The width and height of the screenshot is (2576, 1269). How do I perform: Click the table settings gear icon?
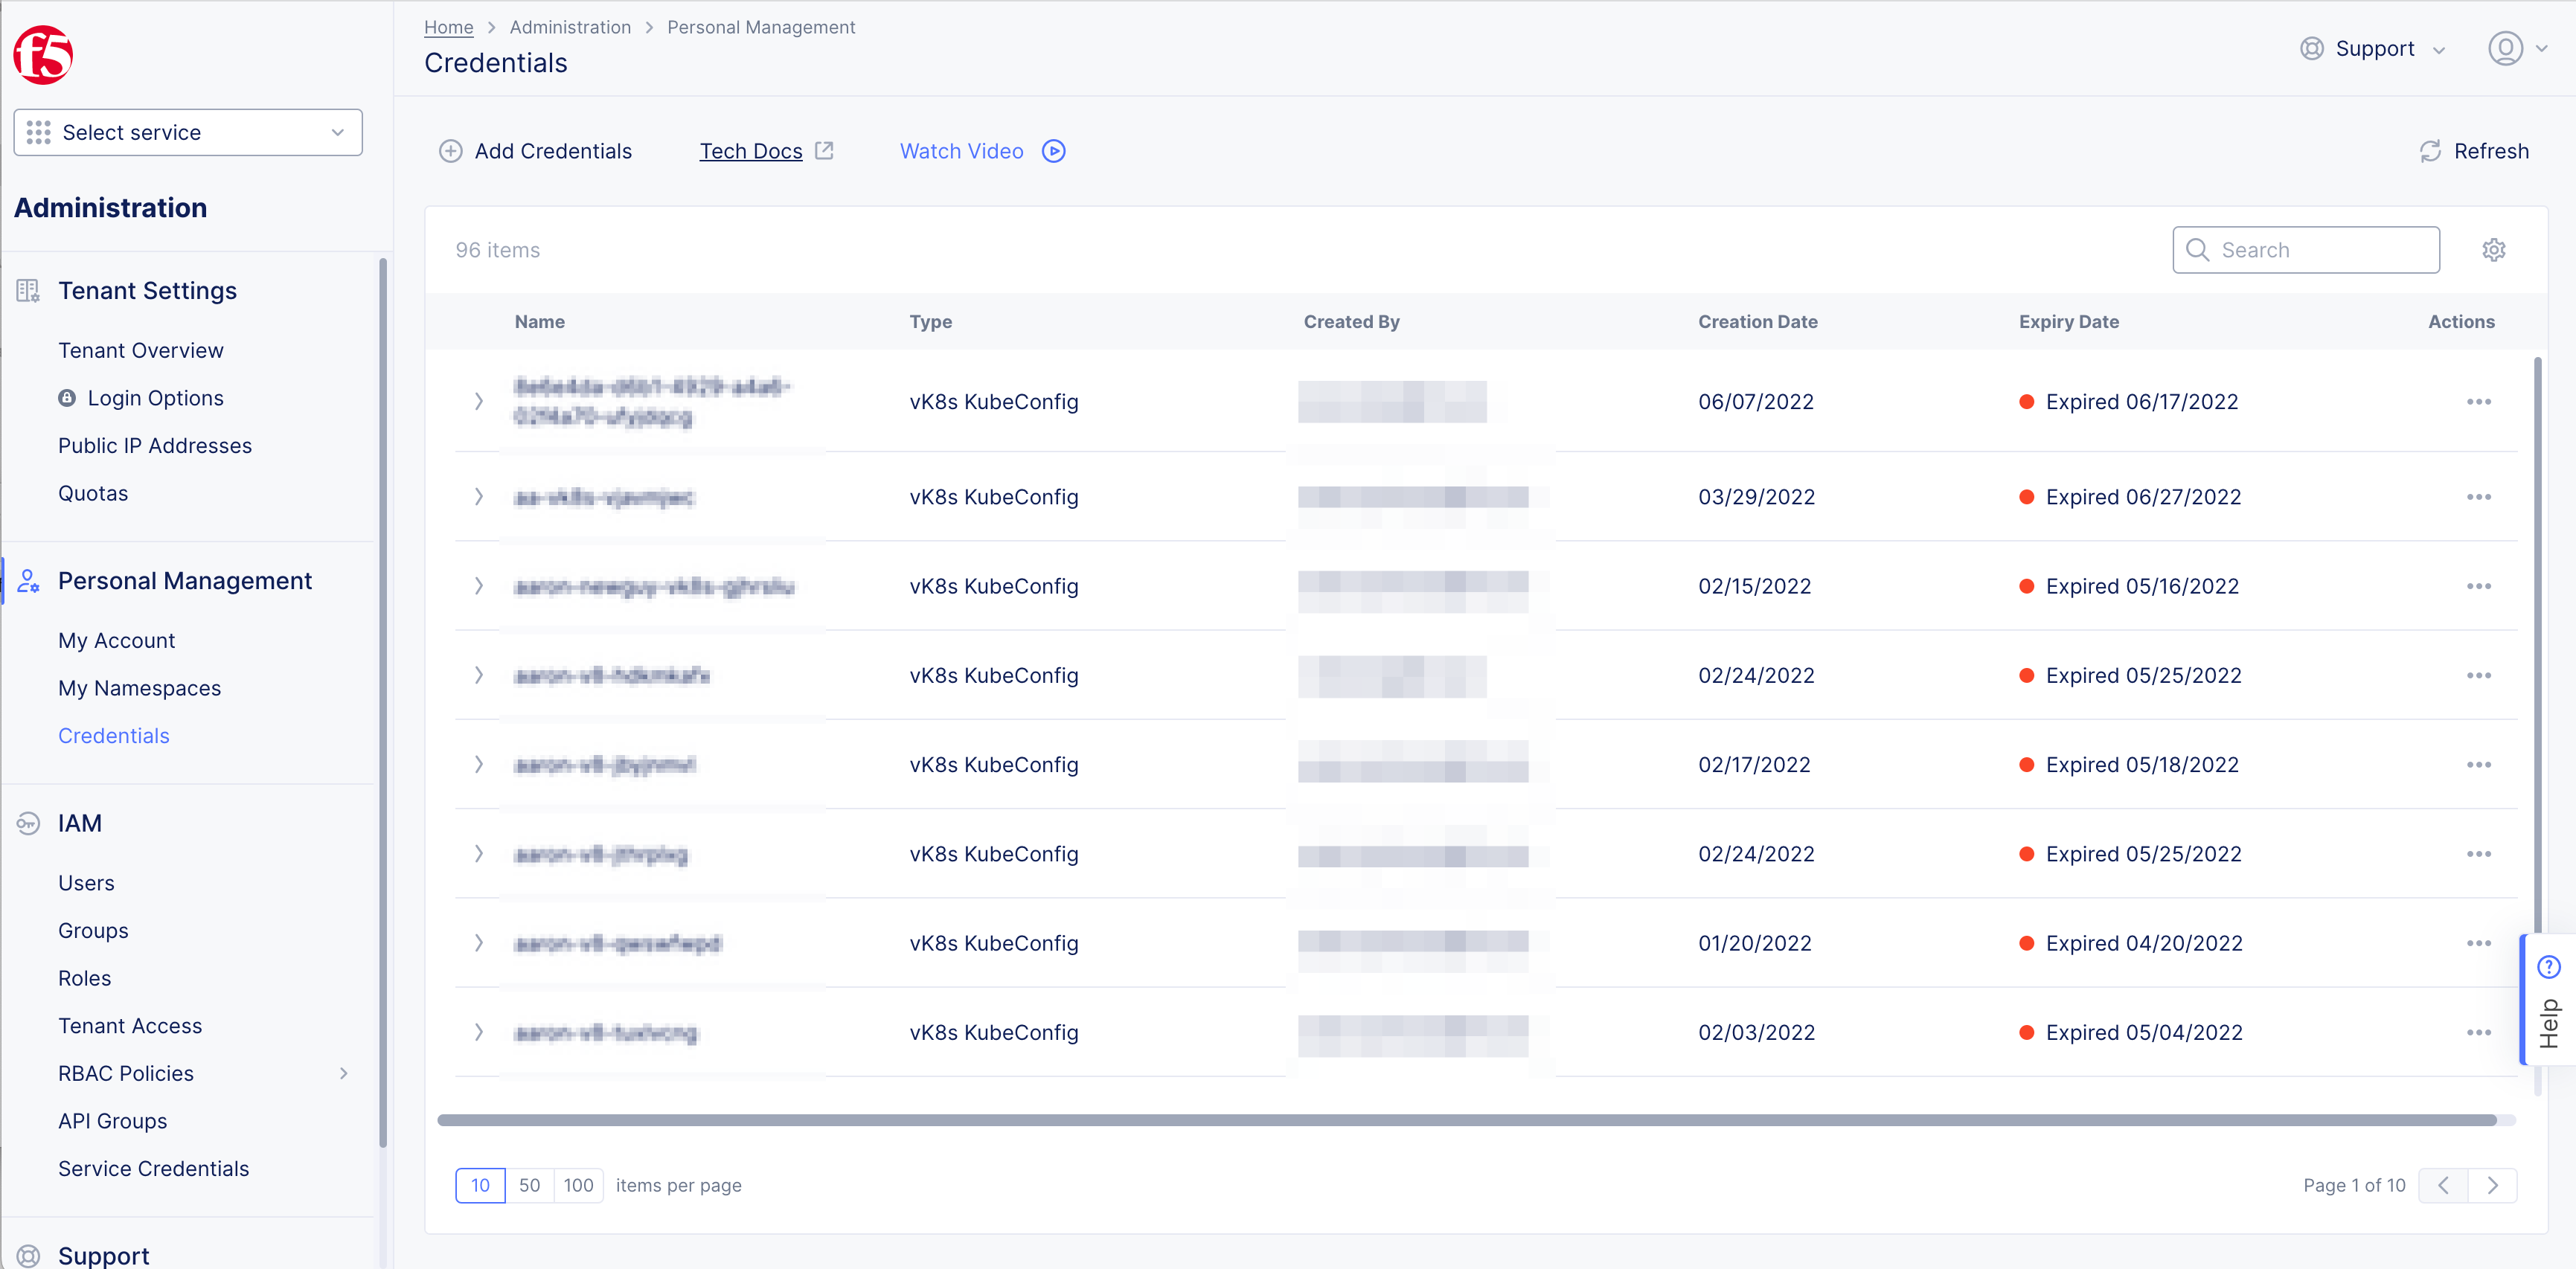[x=2493, y=250]
